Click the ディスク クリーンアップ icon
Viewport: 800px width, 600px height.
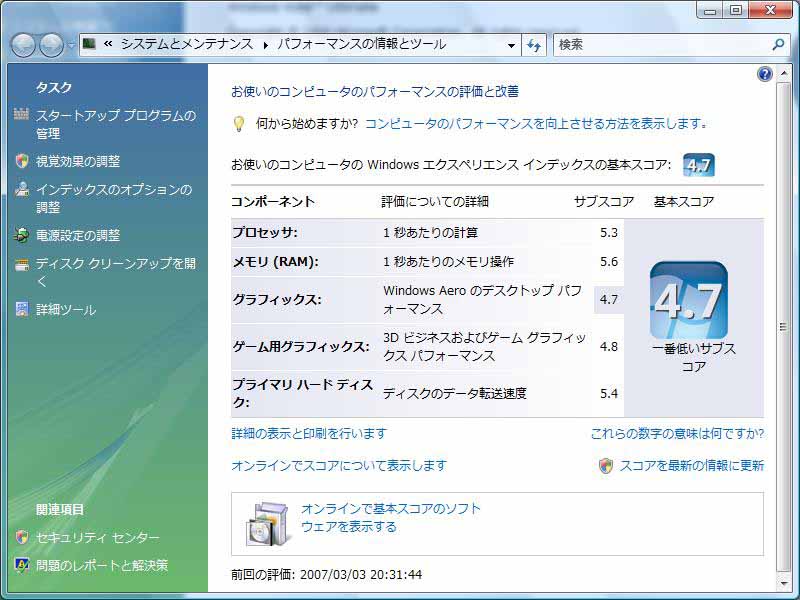click(x=21, y=265)
